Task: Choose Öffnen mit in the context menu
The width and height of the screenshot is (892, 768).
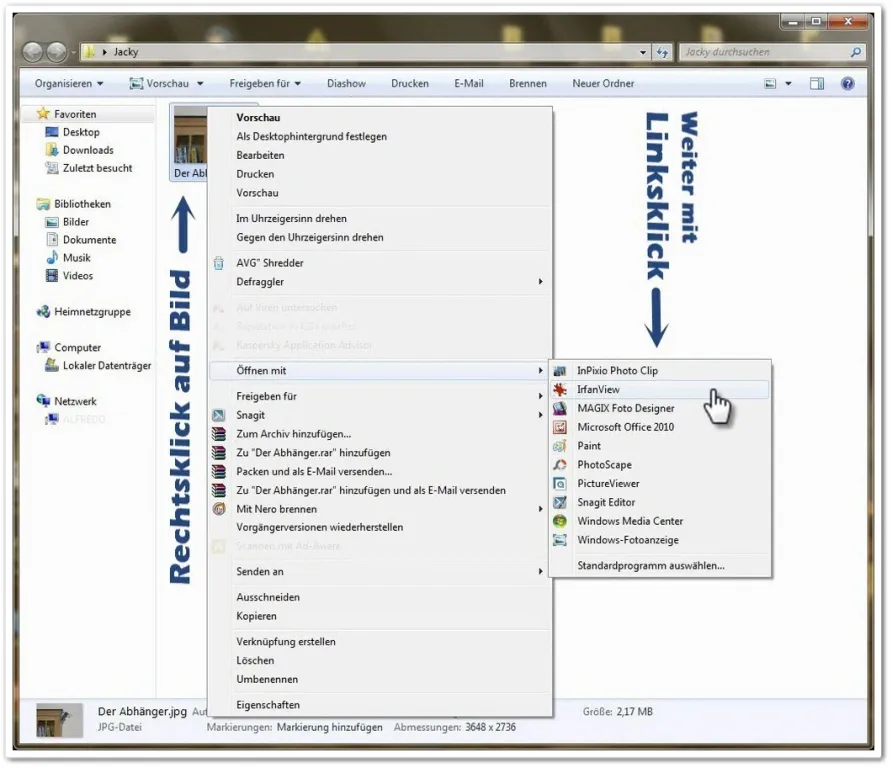Action: pyautogui.click(x=380, y=370)
